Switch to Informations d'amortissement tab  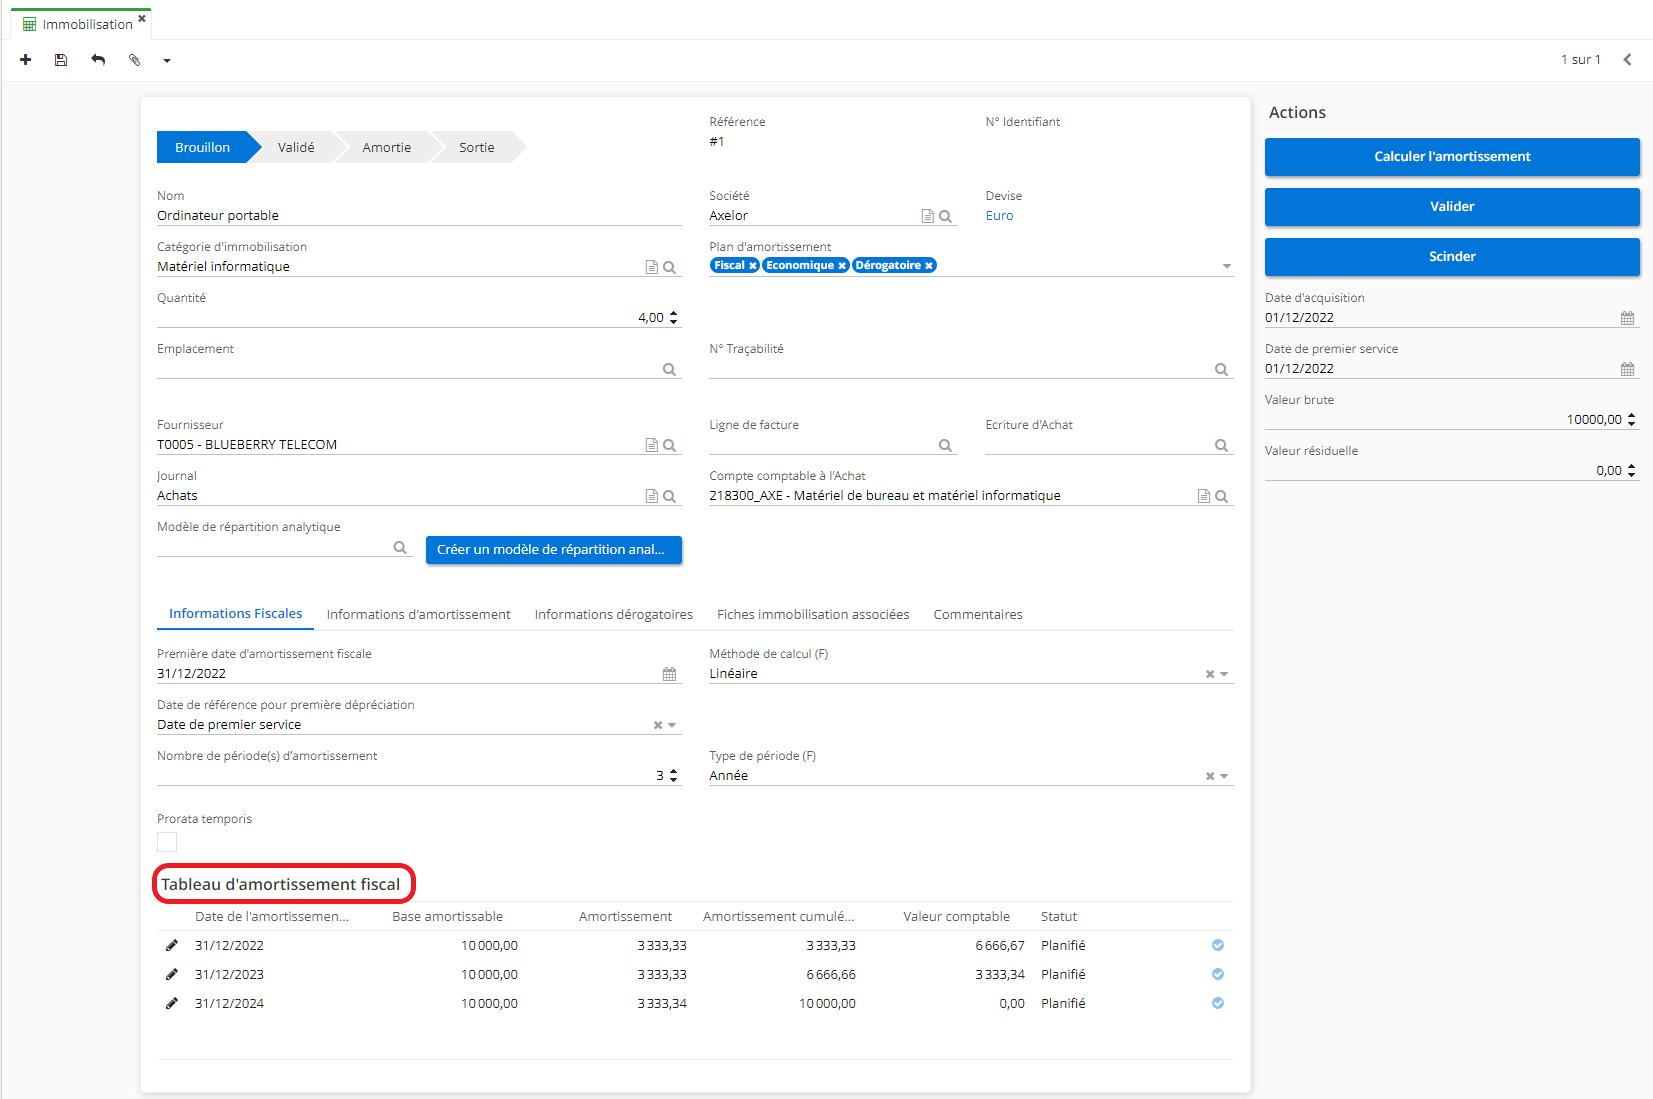419,615
